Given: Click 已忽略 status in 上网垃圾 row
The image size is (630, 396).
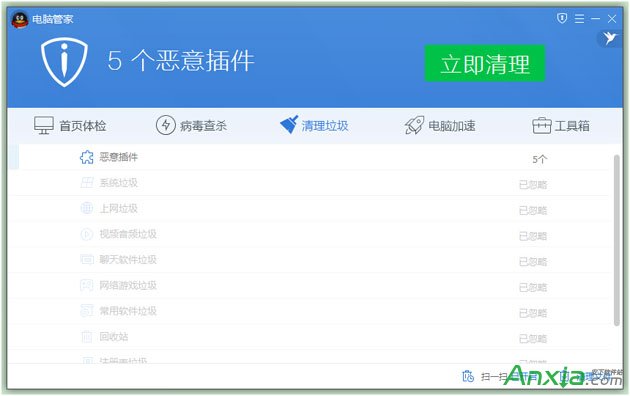Looking at the screenshot, I should pos(533,210).
